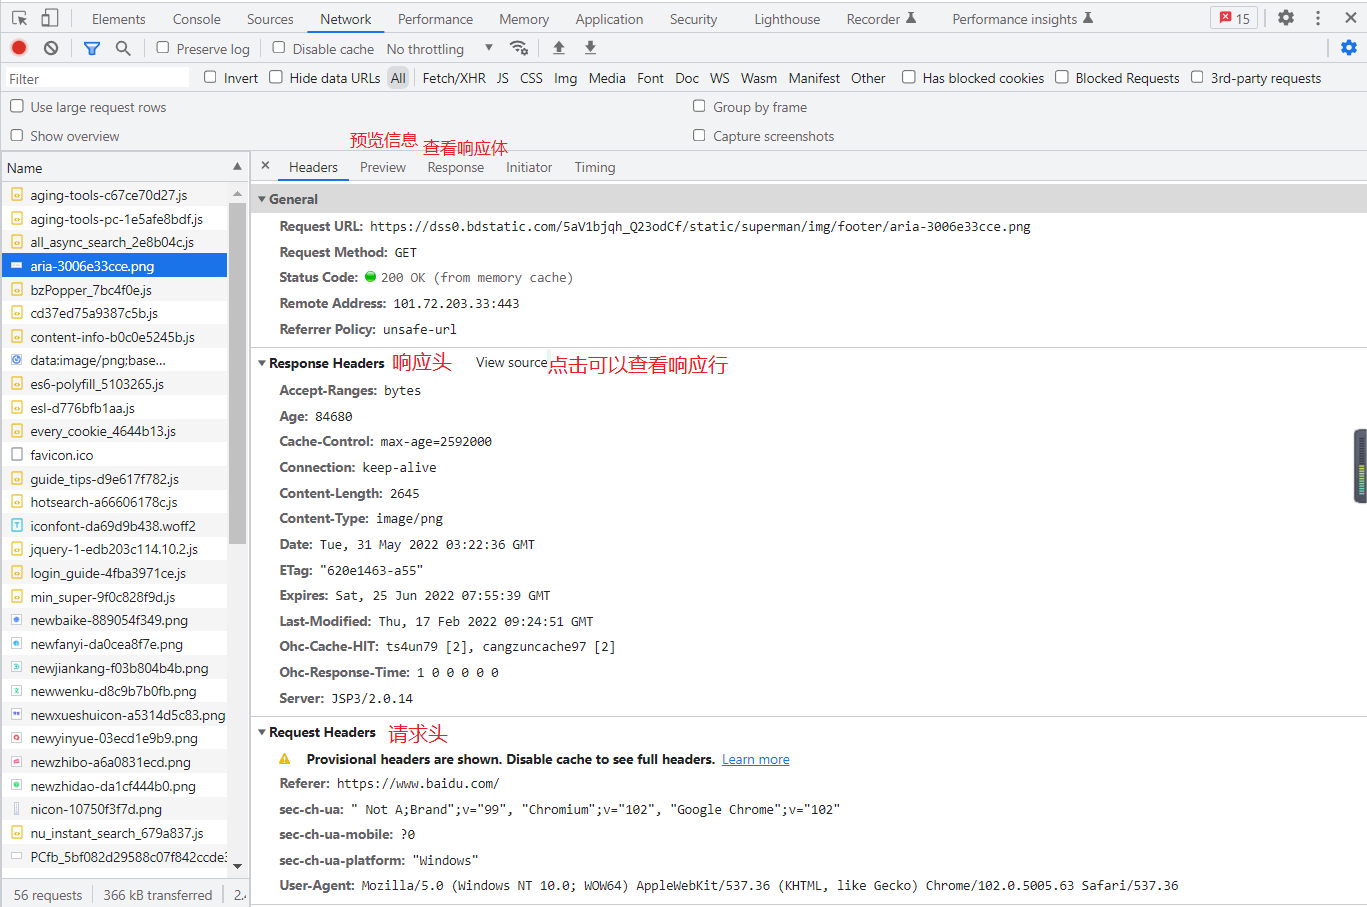Open network conditions wifi icon

(518, 48)
